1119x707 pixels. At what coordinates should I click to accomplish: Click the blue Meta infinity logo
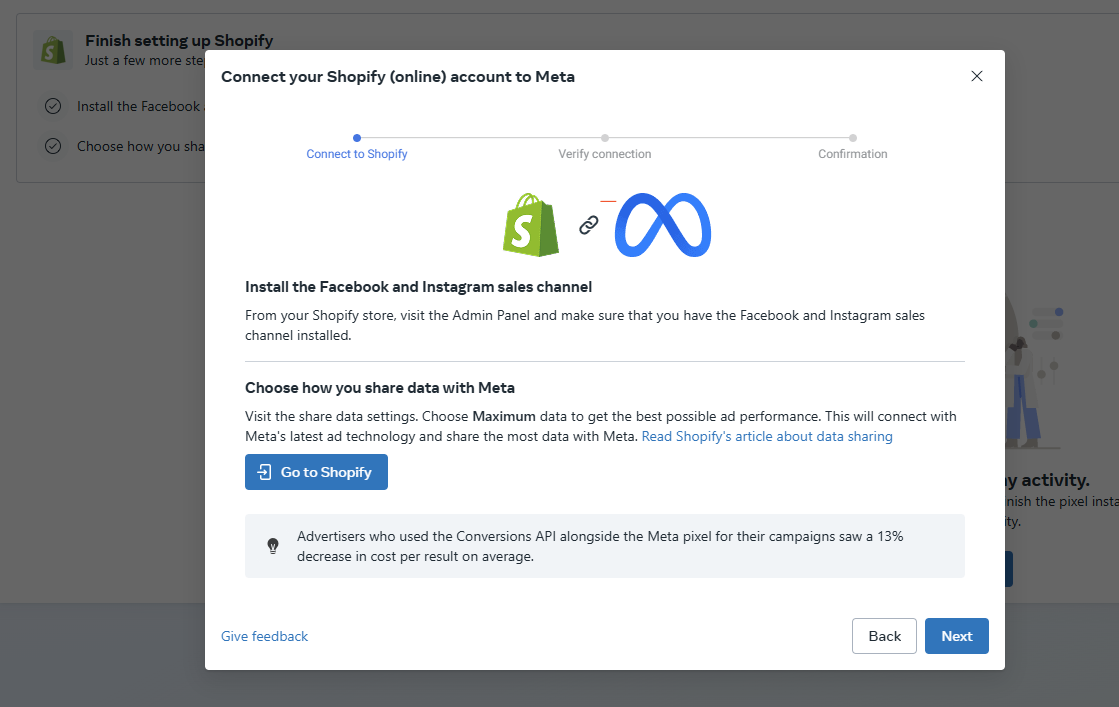click(x=663, y=225)
